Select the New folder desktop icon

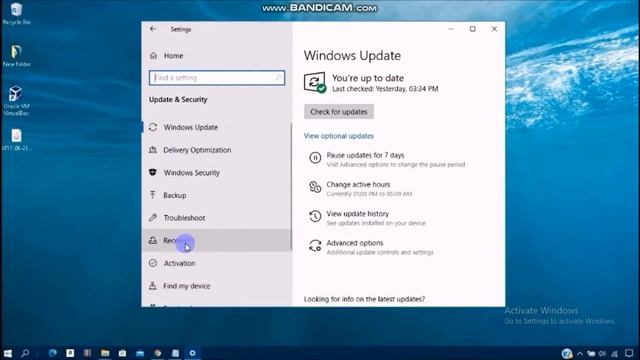point(16,56)
